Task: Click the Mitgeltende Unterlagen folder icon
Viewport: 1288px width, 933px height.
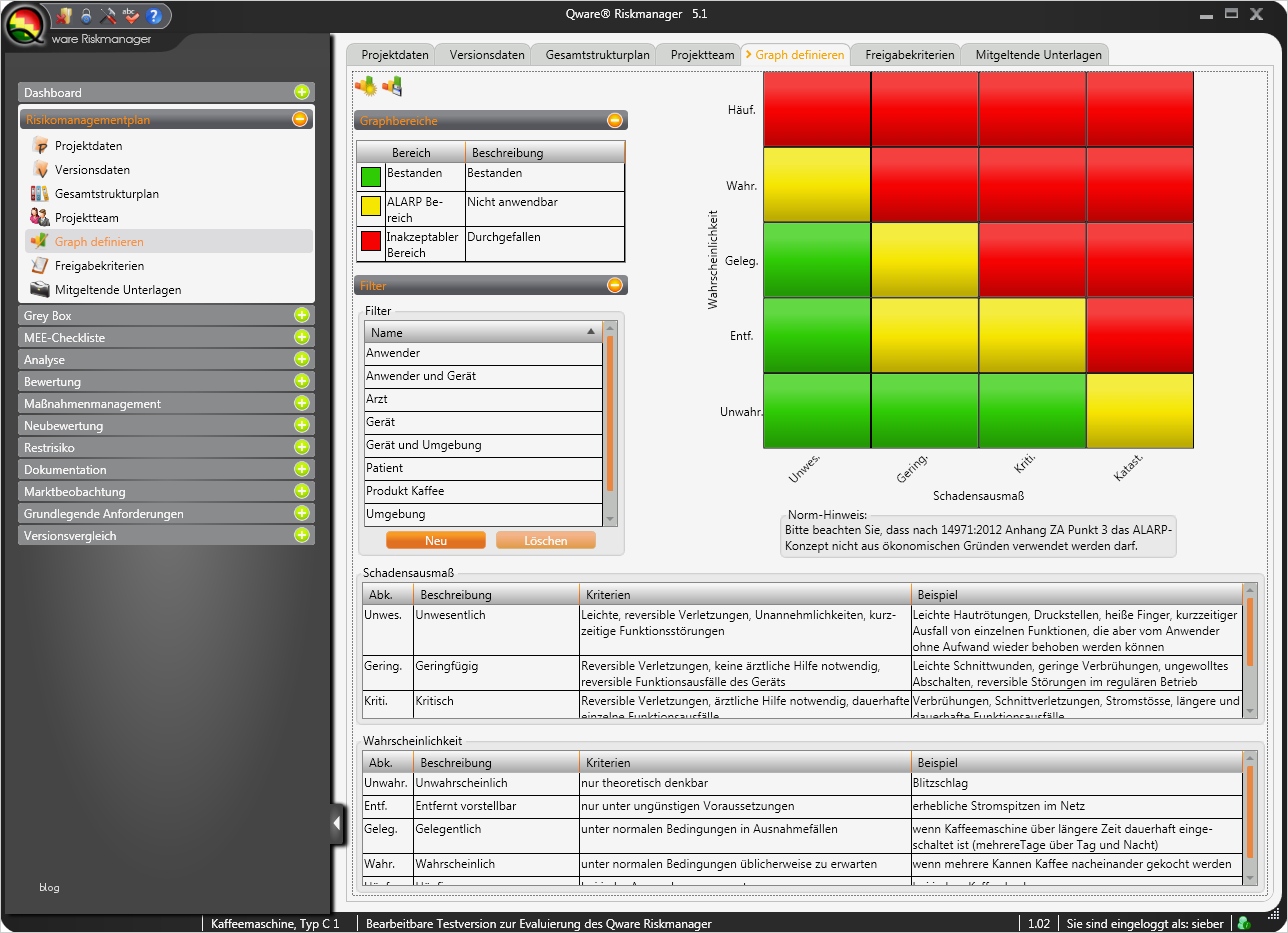Action: (40, 290)
